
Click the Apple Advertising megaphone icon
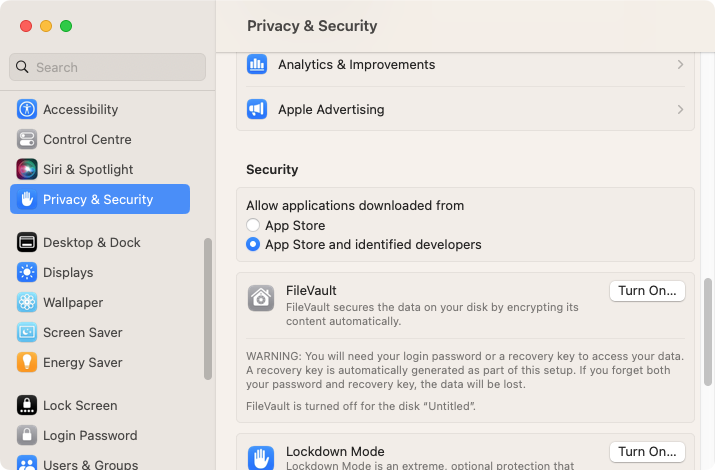click(x=257, y=109)
